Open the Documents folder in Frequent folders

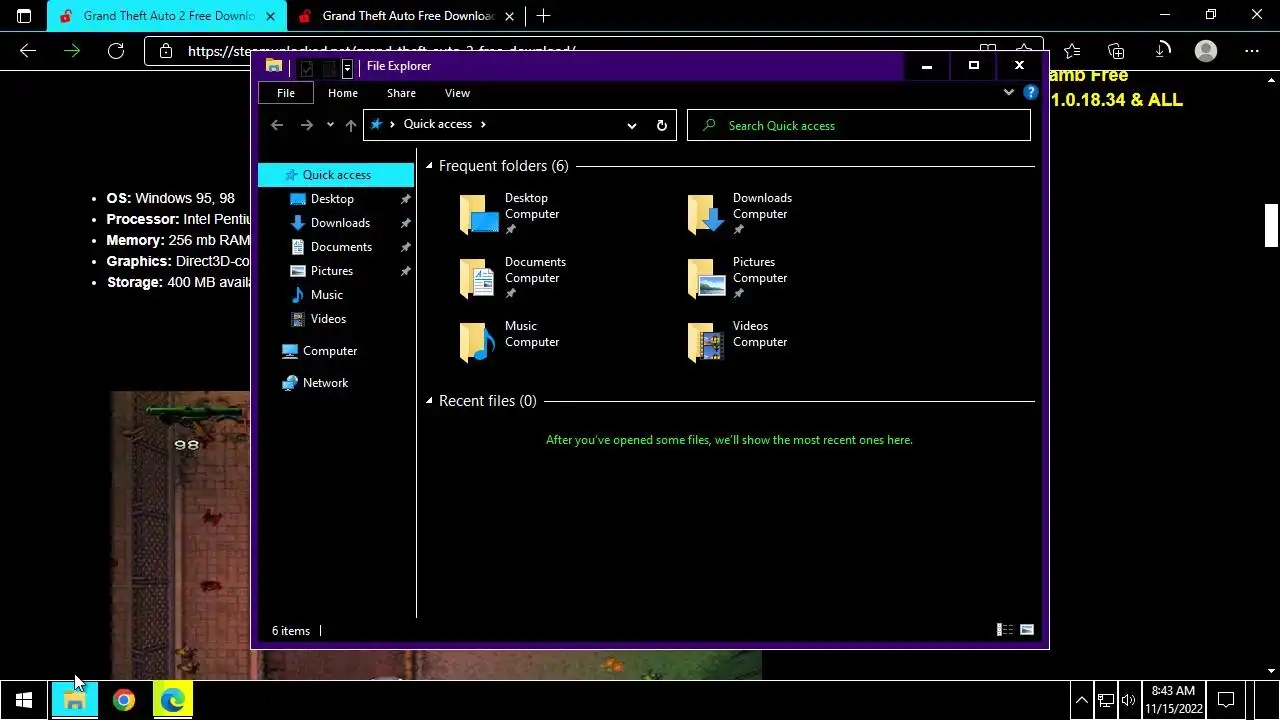coord(513,278)
